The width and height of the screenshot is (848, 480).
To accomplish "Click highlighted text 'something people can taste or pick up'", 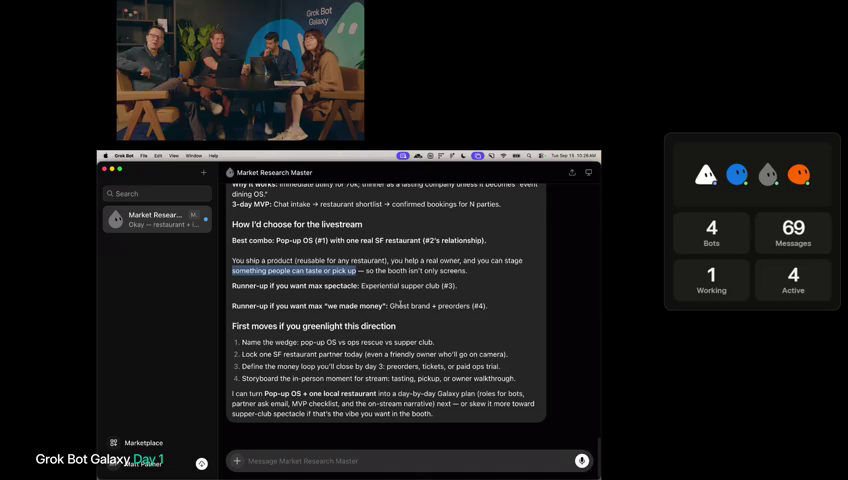I will click(294, 271).
